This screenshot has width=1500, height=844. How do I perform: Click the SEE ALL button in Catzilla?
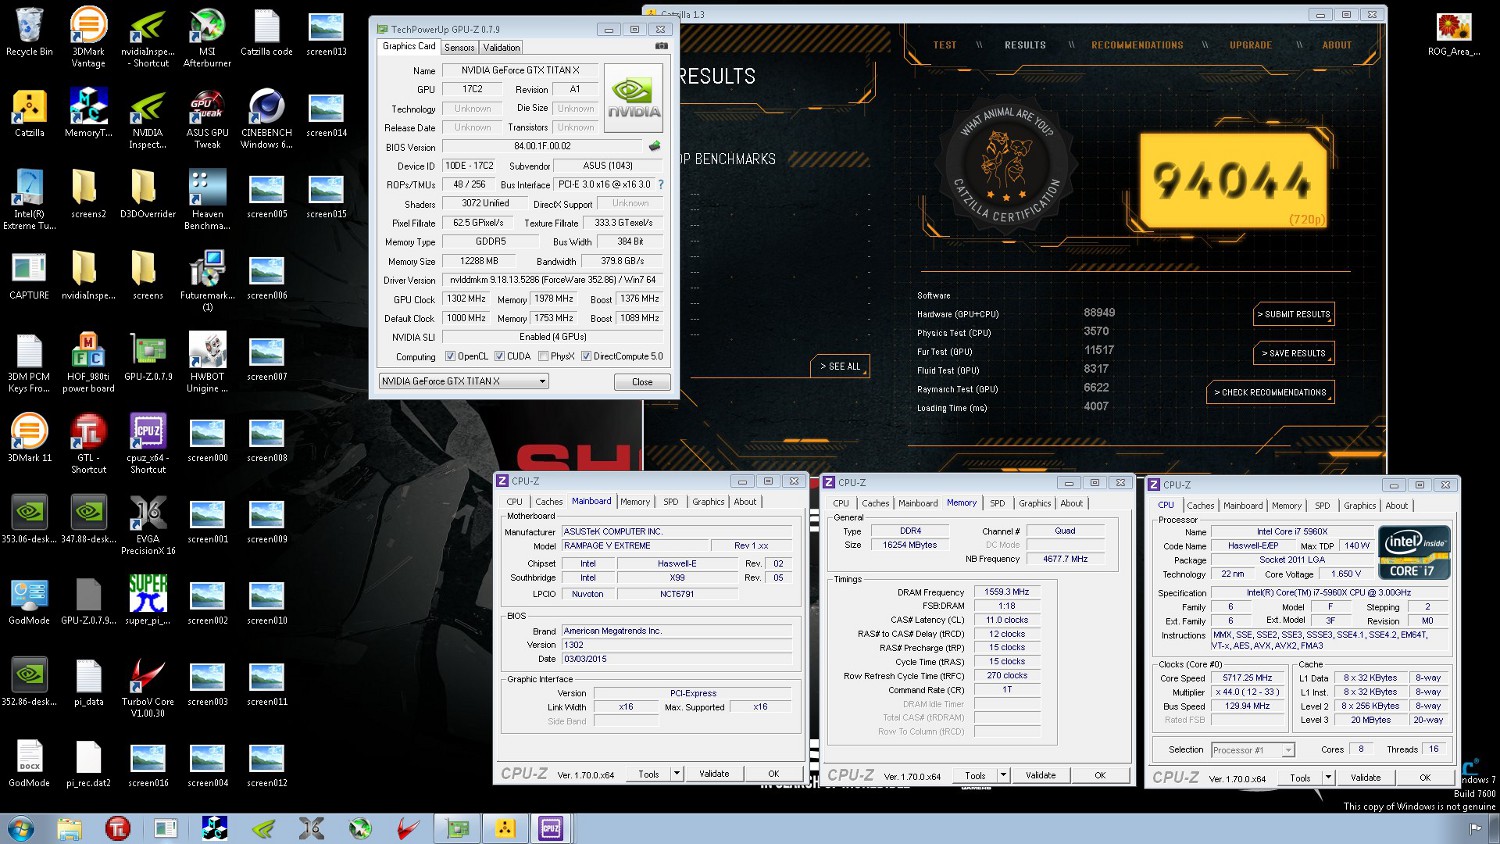click(x=841, y=366)
